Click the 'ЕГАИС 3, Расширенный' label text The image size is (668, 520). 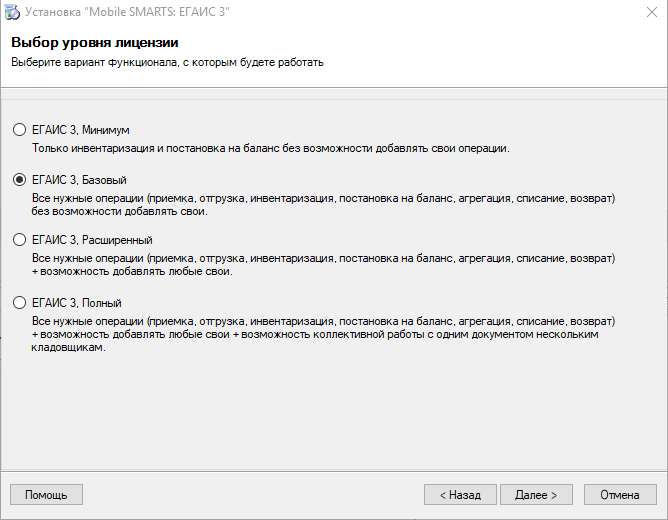click(x=92, y=240)
